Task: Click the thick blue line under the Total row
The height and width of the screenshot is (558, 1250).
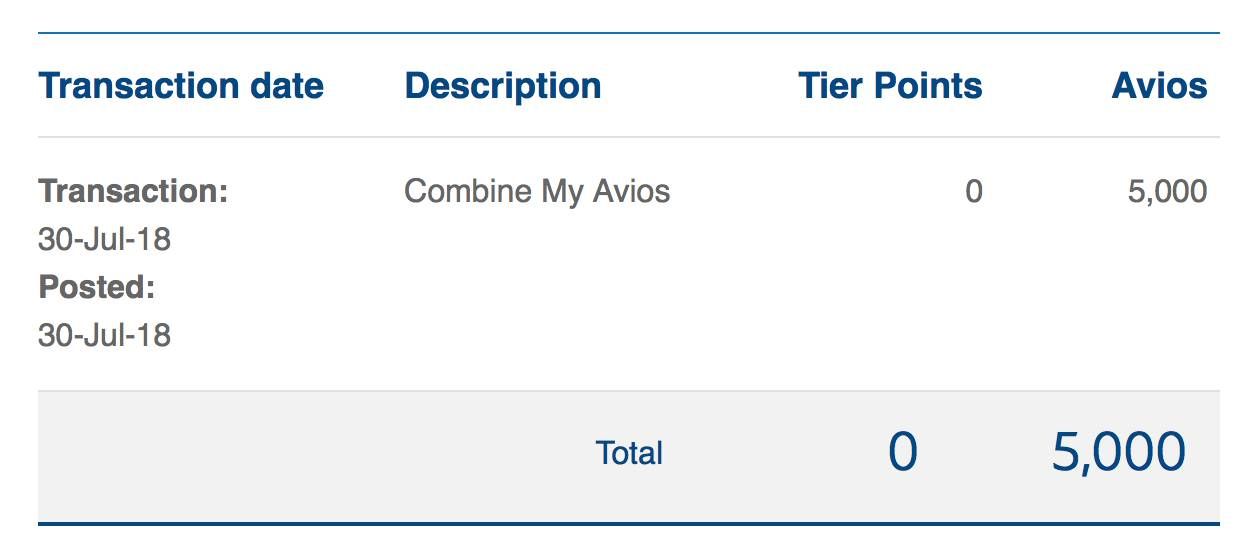Action: pyautogui.click(x=629, y=523)
